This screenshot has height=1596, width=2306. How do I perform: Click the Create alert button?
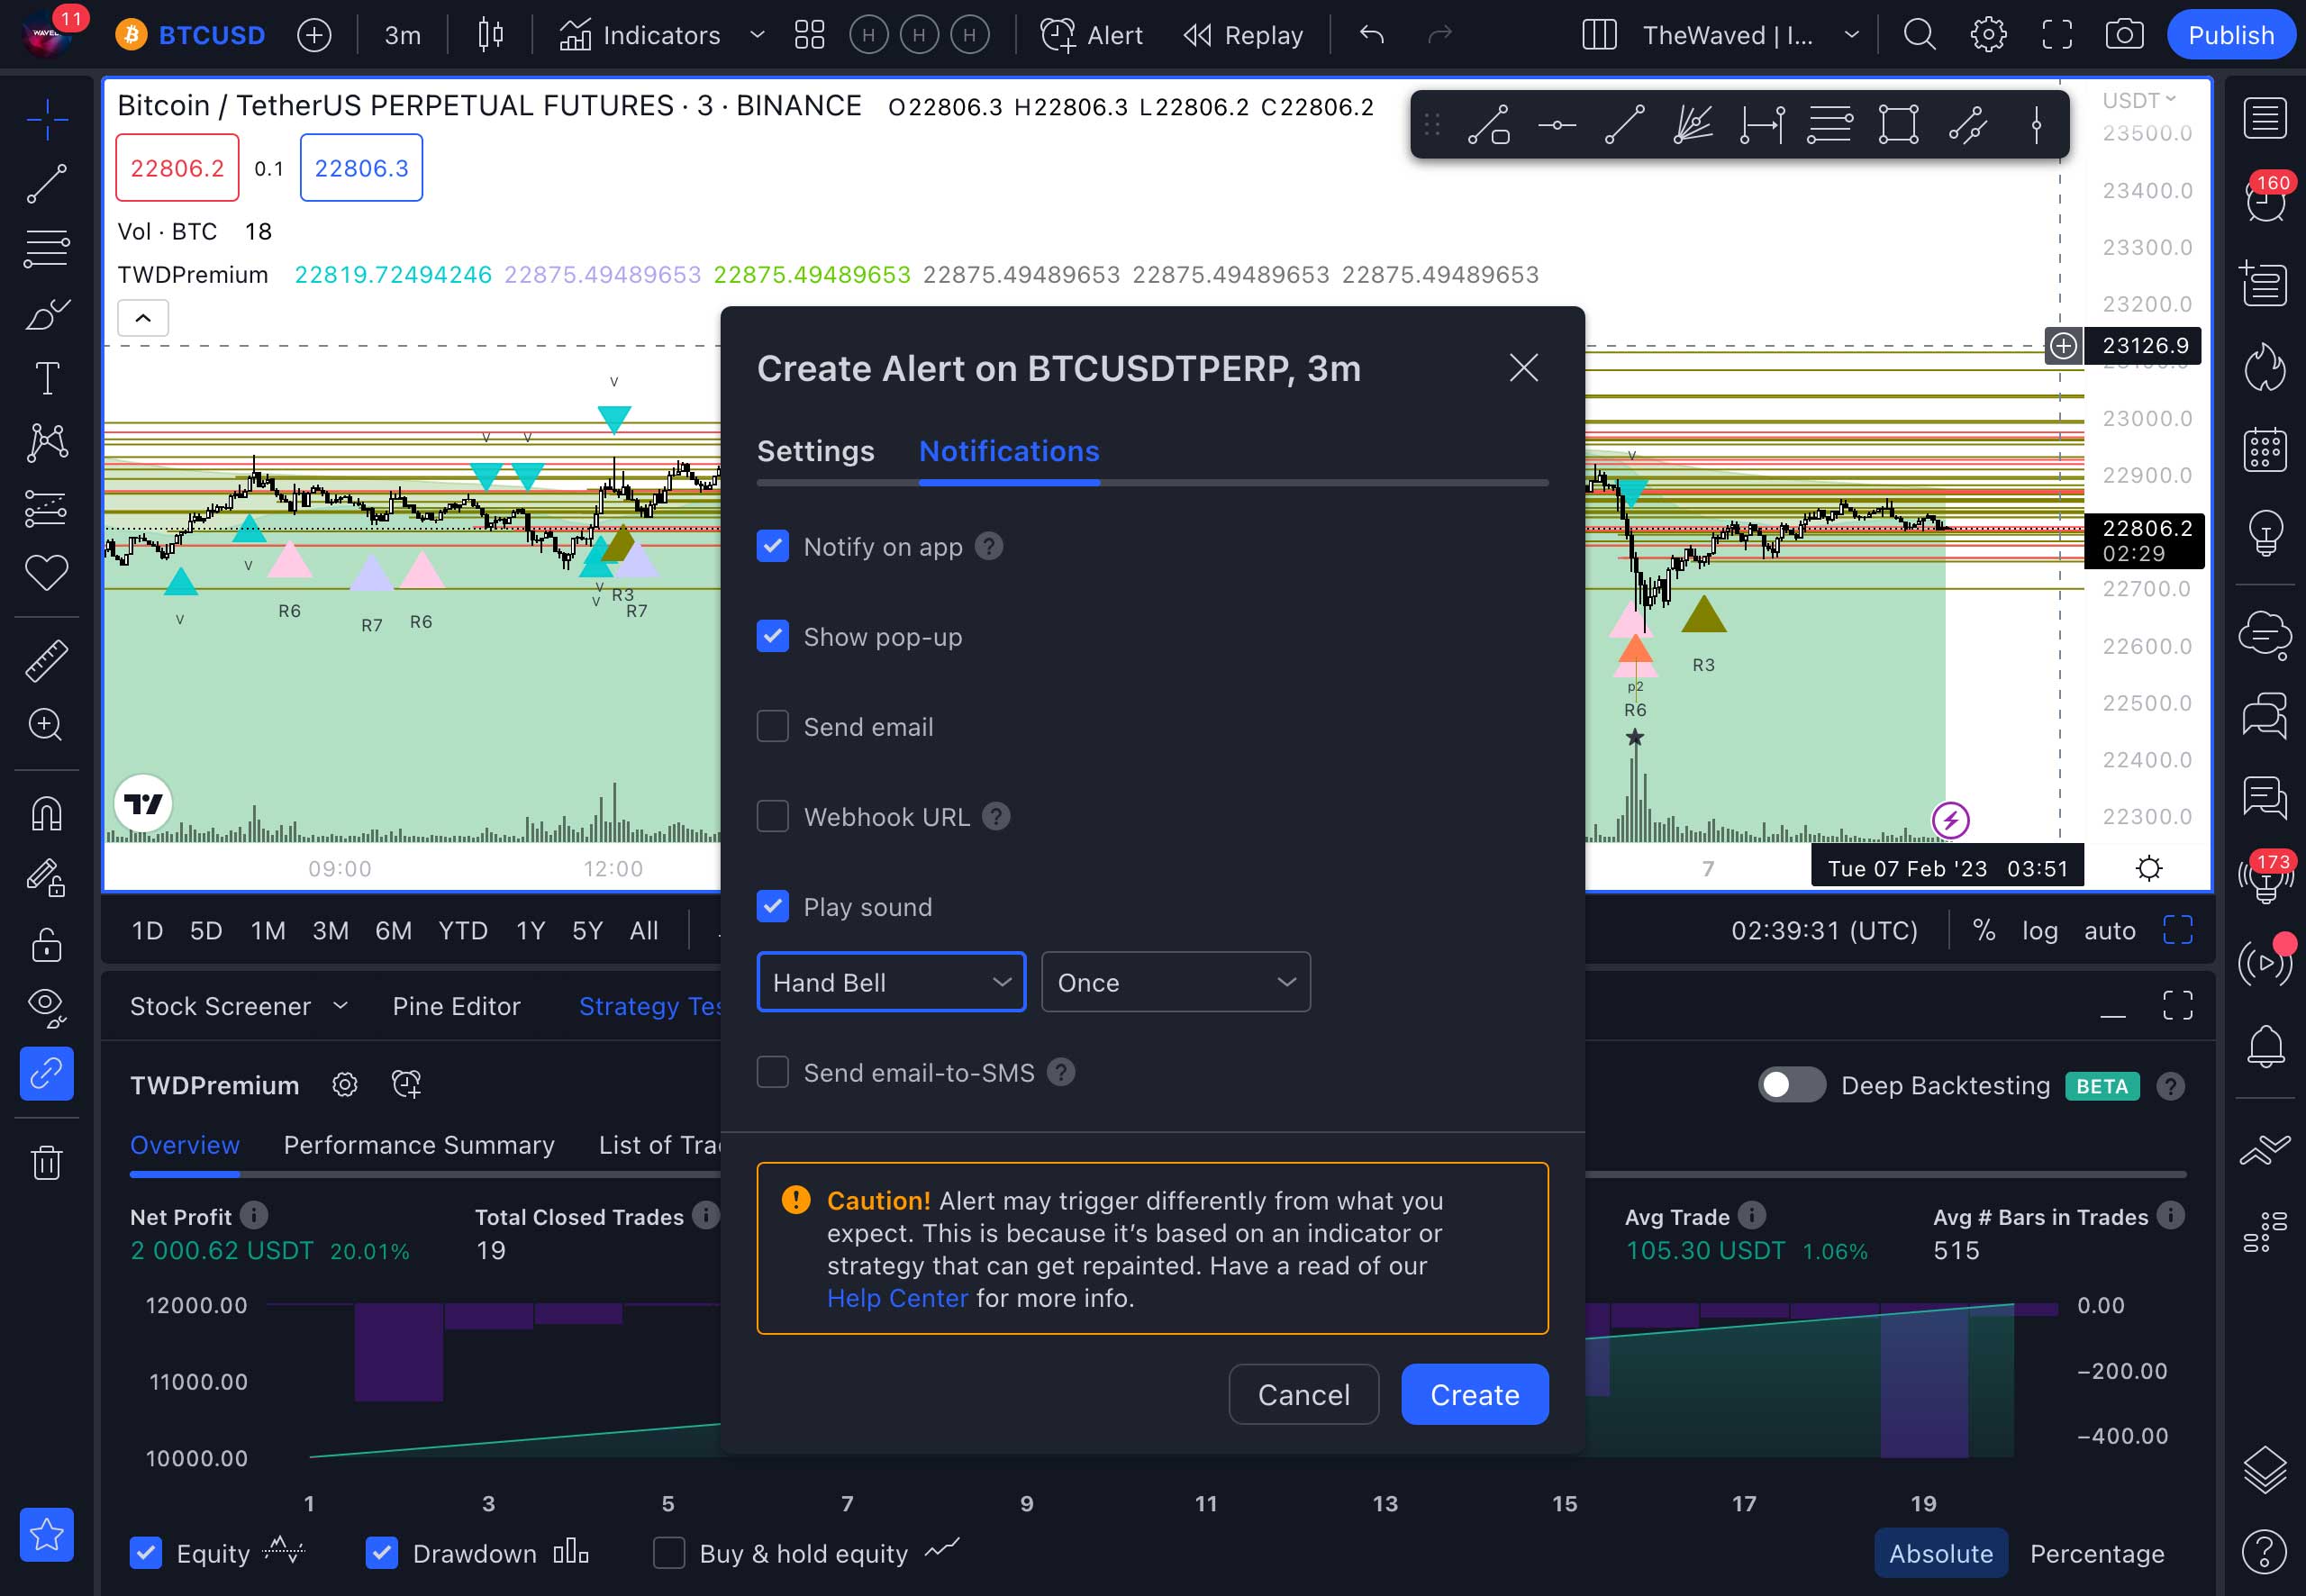click(1475, 1394)
